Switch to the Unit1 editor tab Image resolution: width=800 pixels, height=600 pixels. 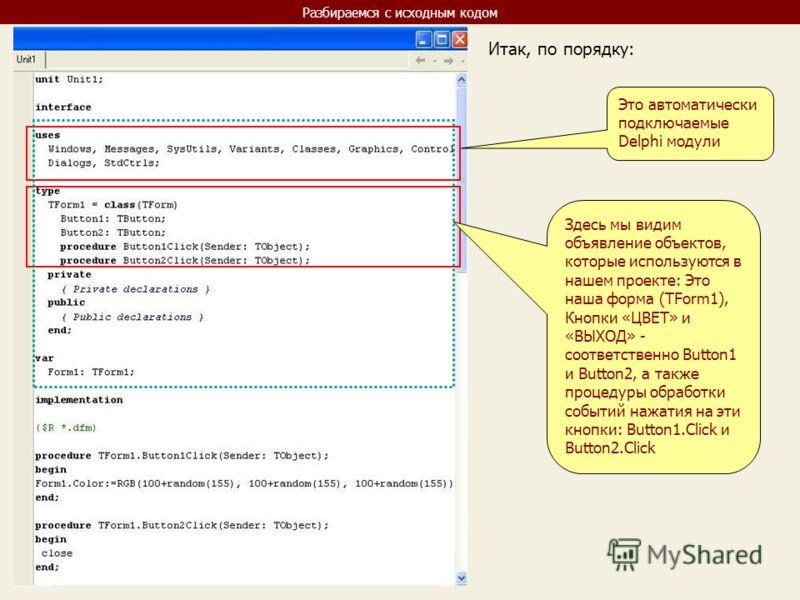(x=27, y=60)
